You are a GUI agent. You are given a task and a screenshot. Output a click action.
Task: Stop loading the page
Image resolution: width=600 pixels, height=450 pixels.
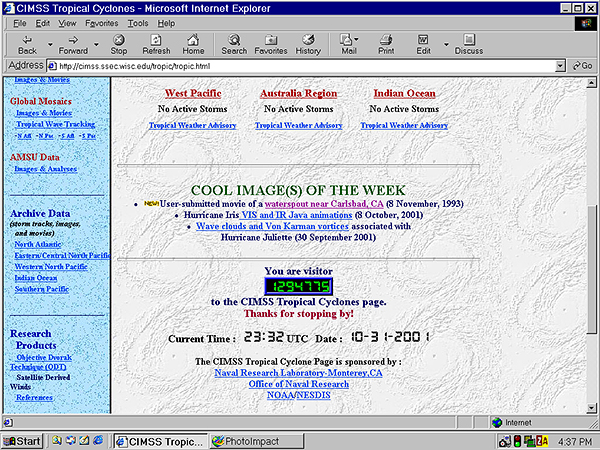(119, 42)
